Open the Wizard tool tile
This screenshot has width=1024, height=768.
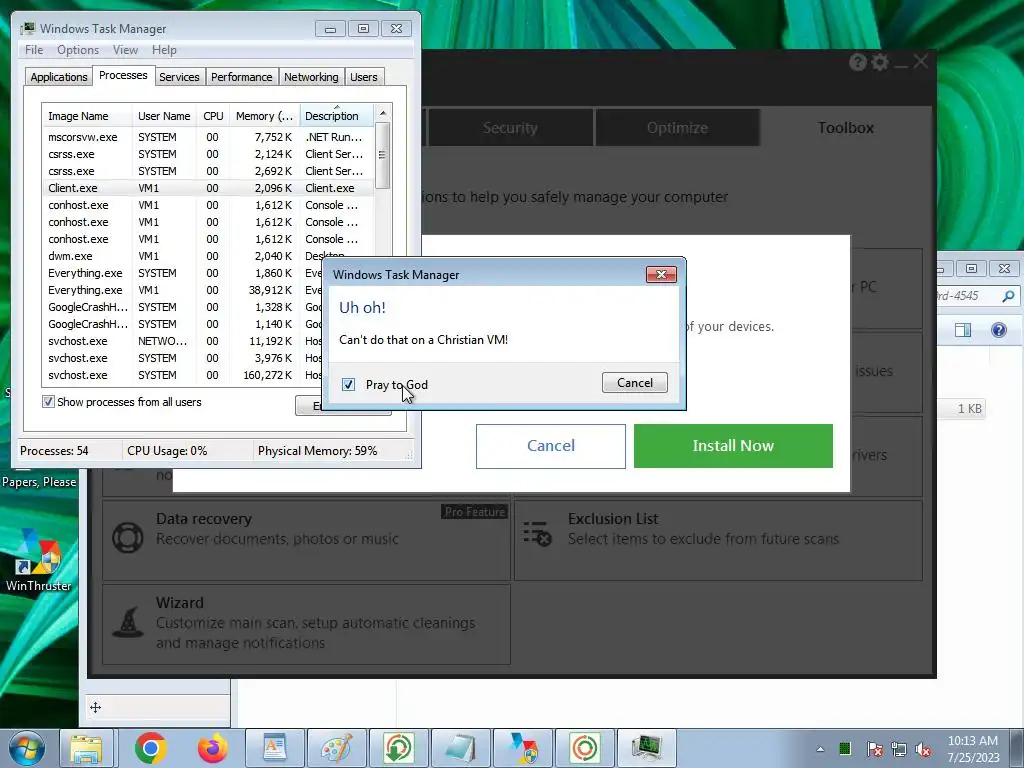(x=306, y=624)
